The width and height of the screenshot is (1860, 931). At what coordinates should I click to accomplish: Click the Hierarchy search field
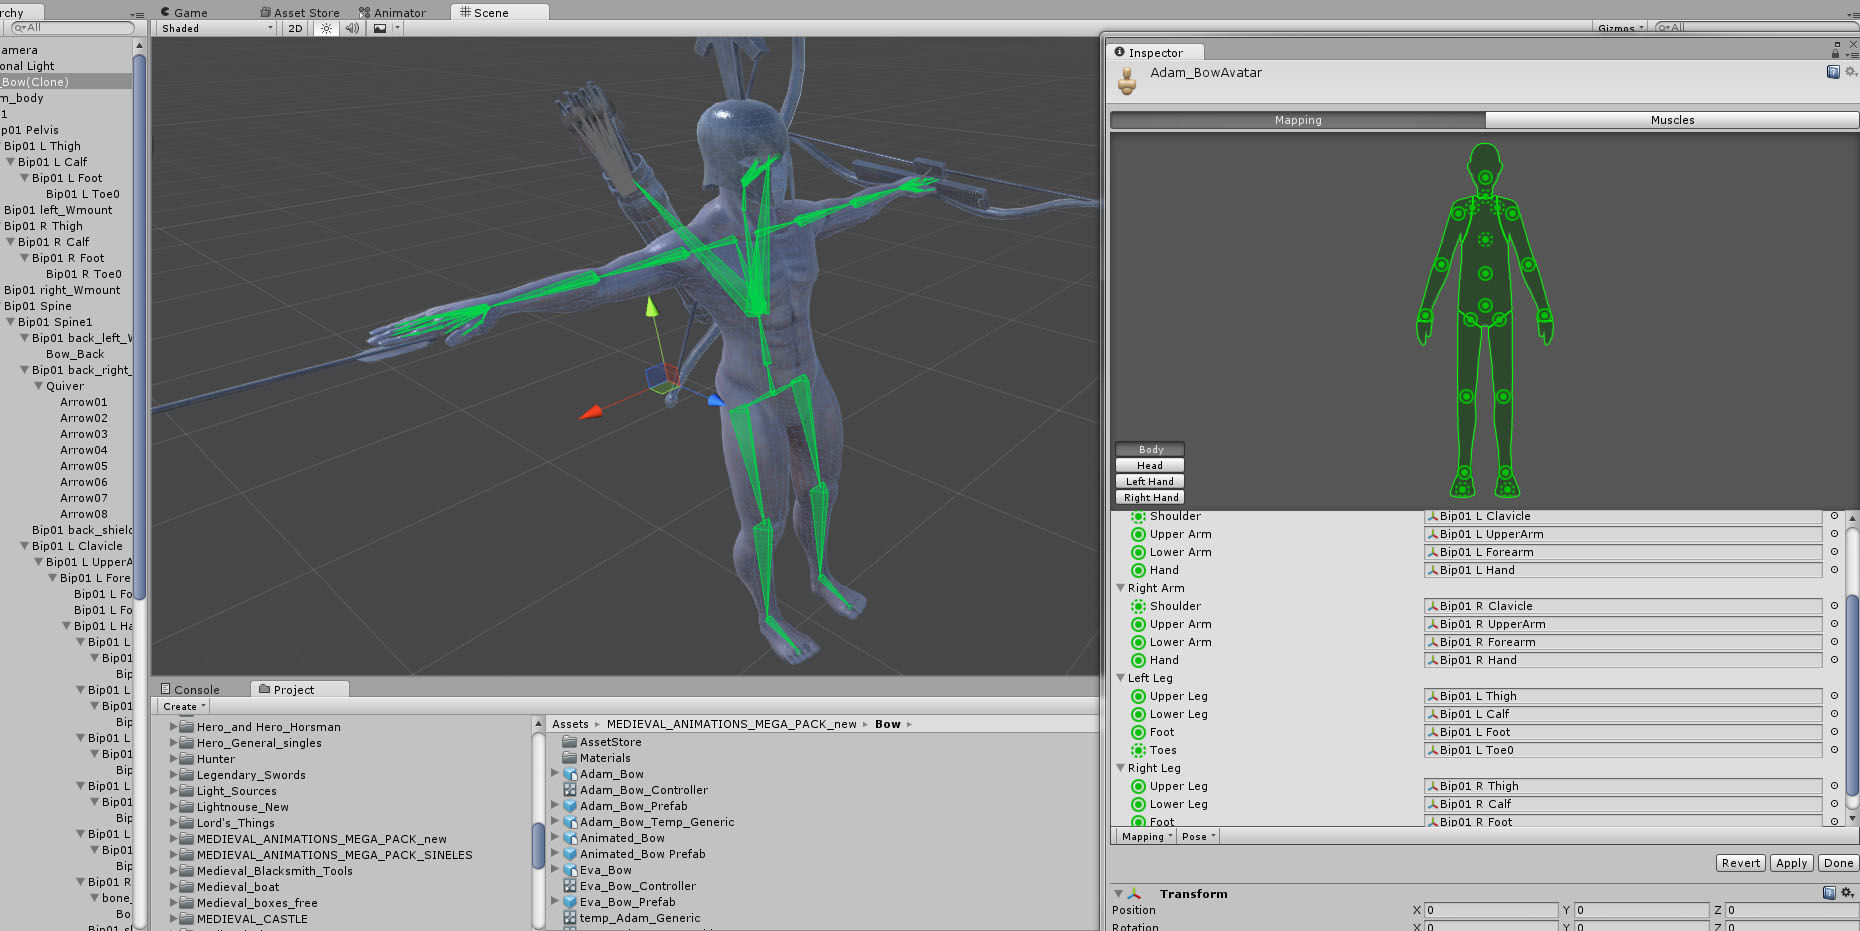(x=70, y=28)
